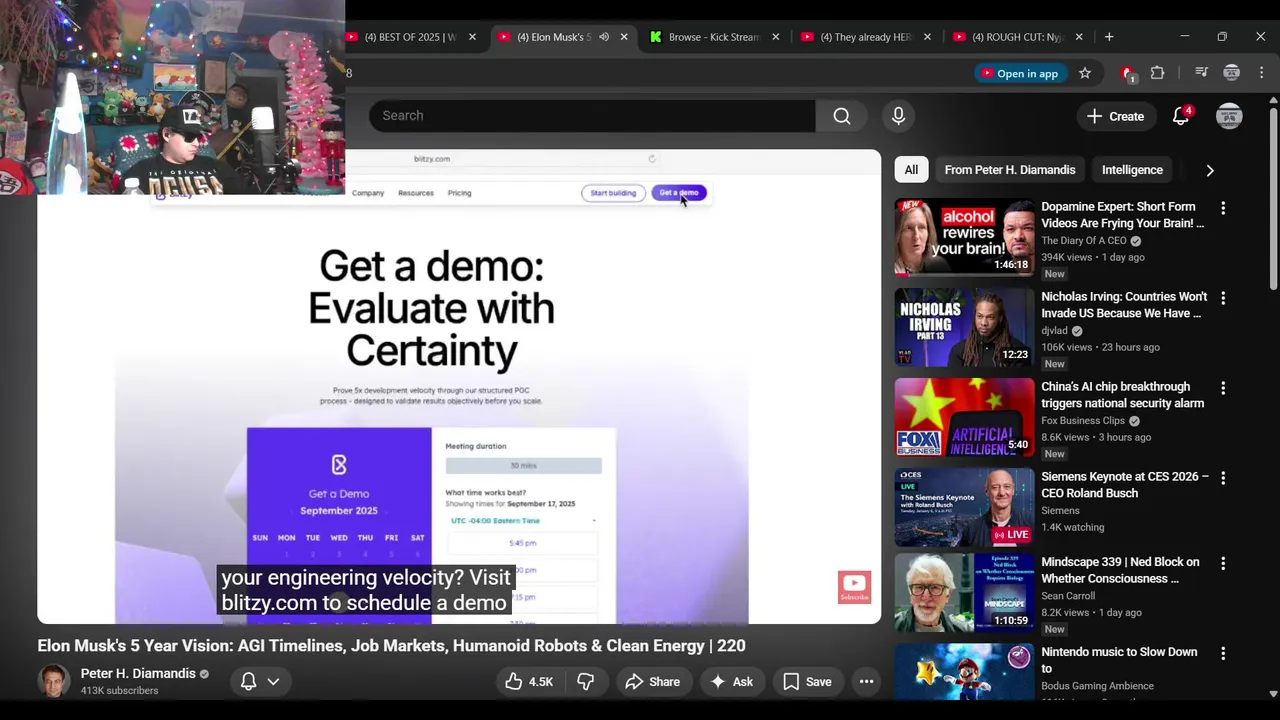
Task: Like the video with 4.5K likes
Action: click(x=529, y=682)
